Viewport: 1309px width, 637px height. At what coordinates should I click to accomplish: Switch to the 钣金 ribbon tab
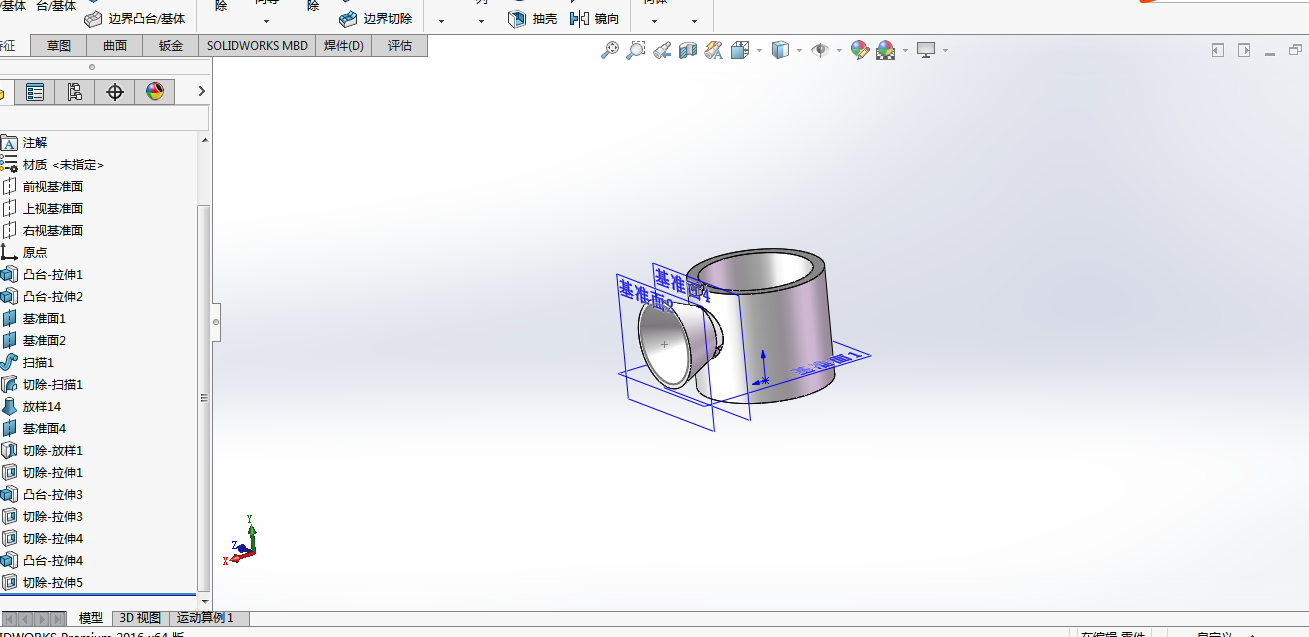tap(171, 45)
